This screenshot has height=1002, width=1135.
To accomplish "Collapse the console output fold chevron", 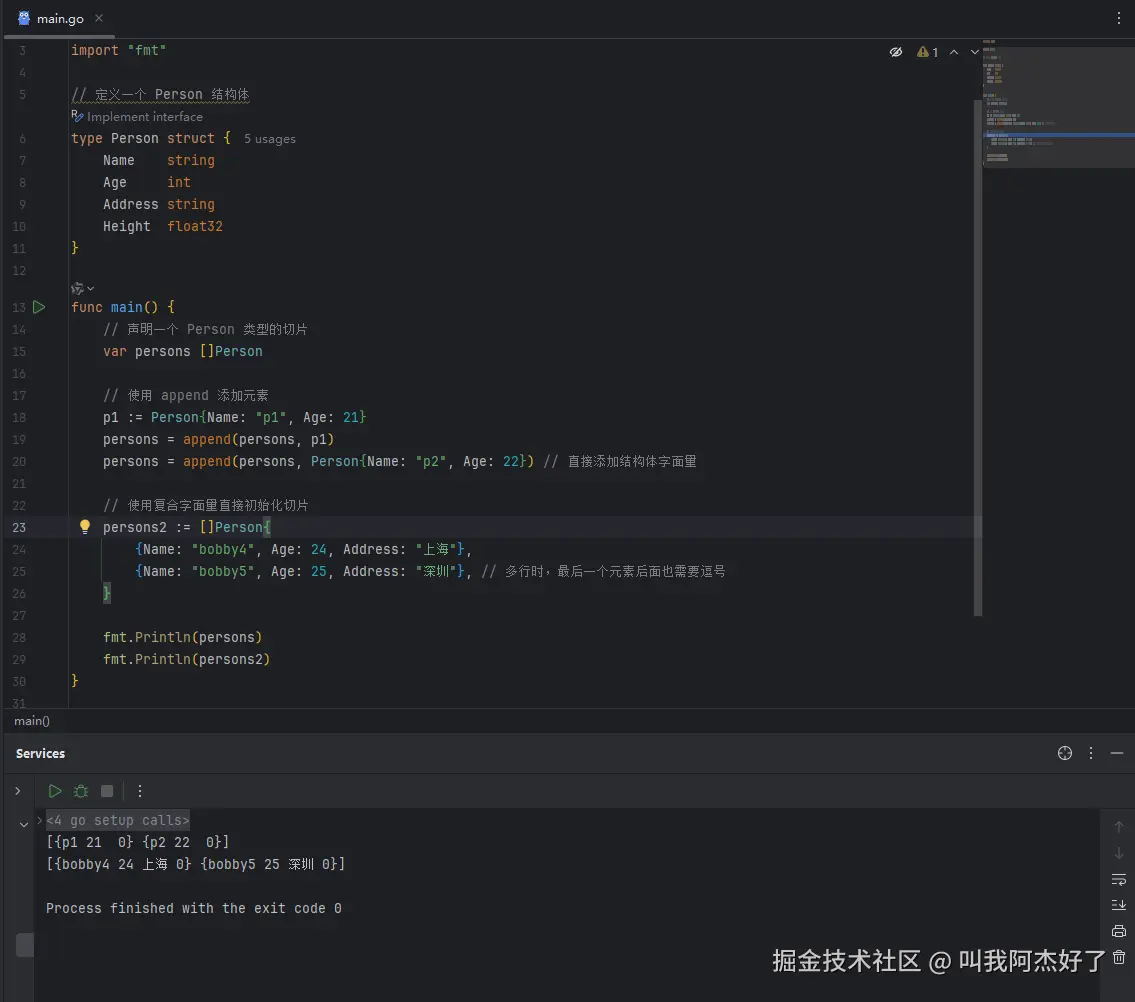I will pyautogui.click(x=24, y=824).
